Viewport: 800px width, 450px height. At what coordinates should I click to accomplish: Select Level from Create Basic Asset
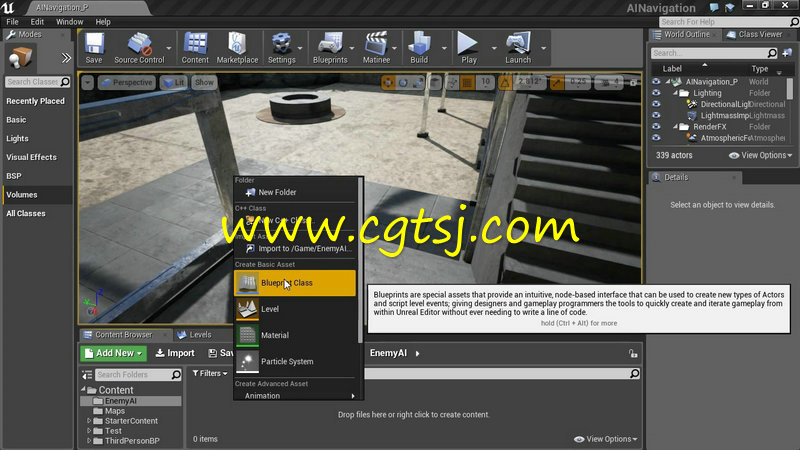click(295, 309)
